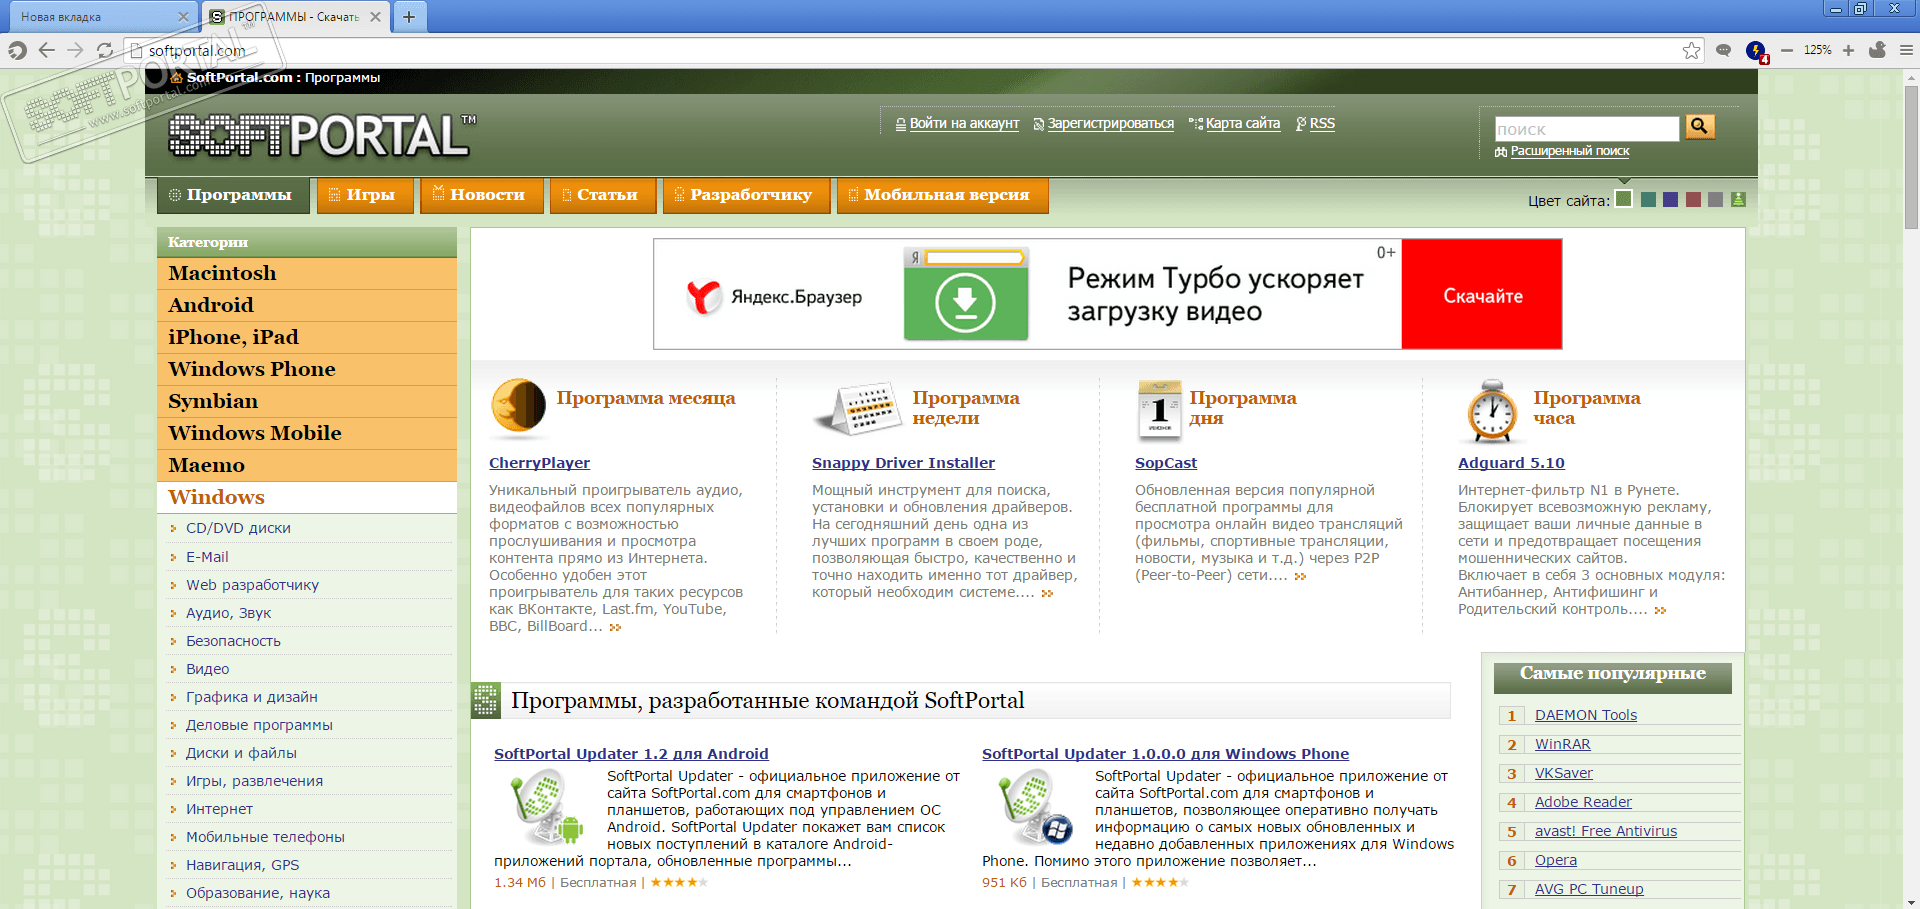Open the 'Карта сайта' link
This screenshot has height=909, width=1920.
(1243, 124)
